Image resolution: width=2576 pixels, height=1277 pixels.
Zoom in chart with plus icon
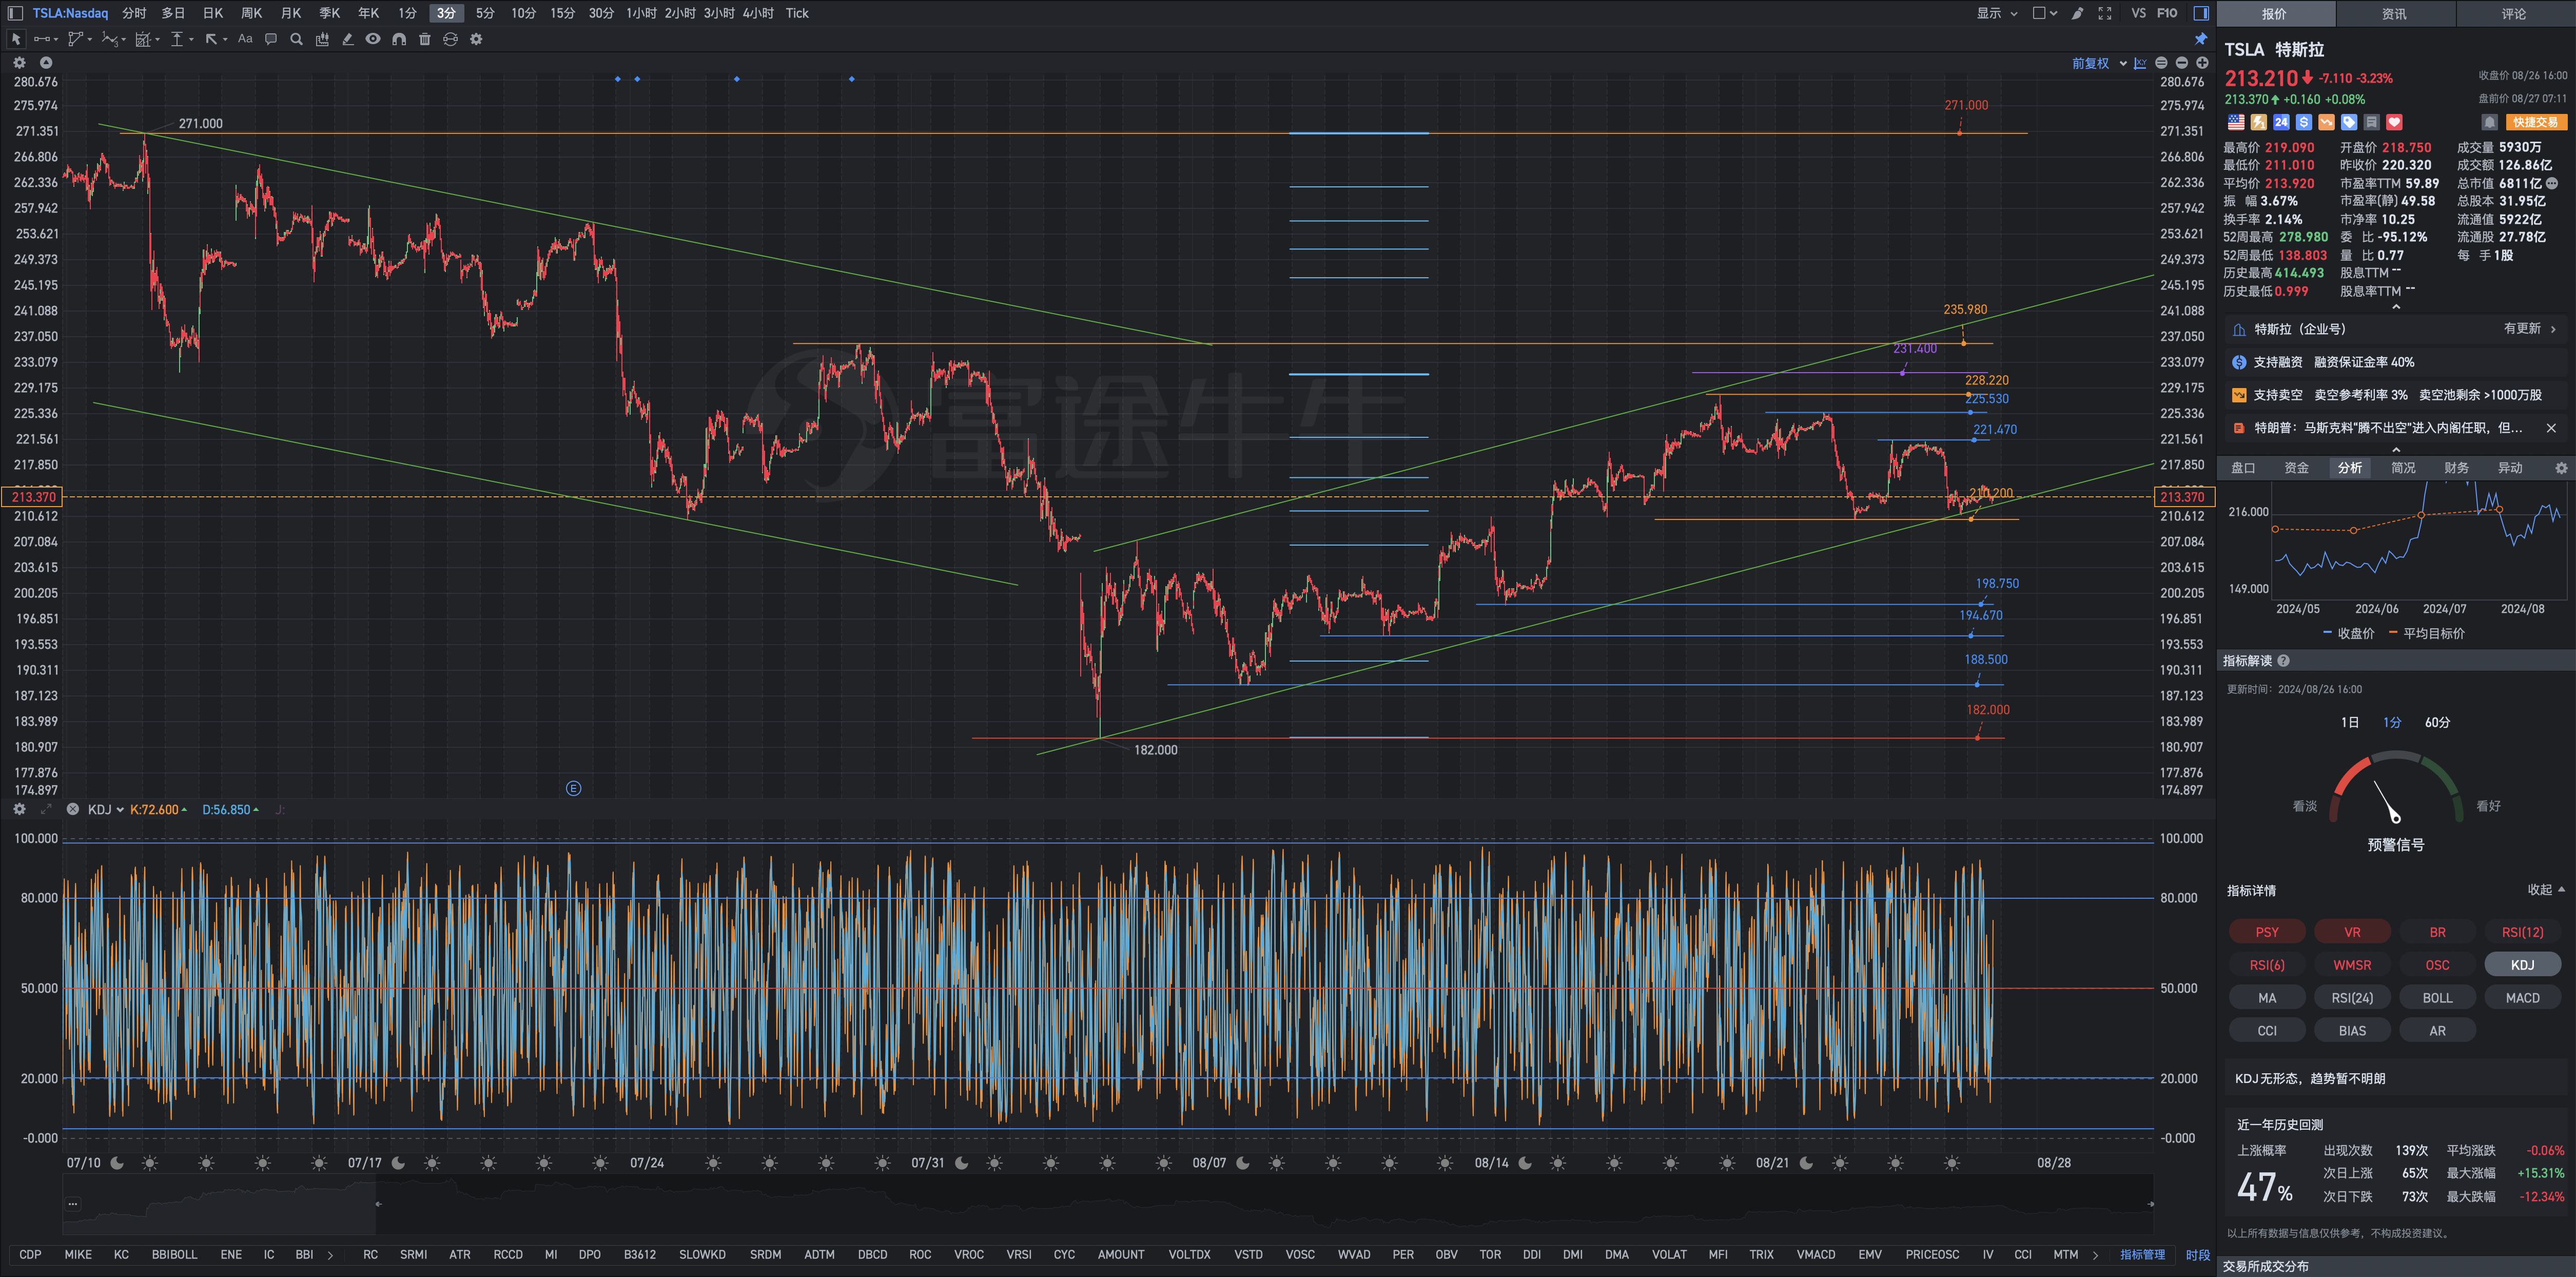pos(2202,63)
